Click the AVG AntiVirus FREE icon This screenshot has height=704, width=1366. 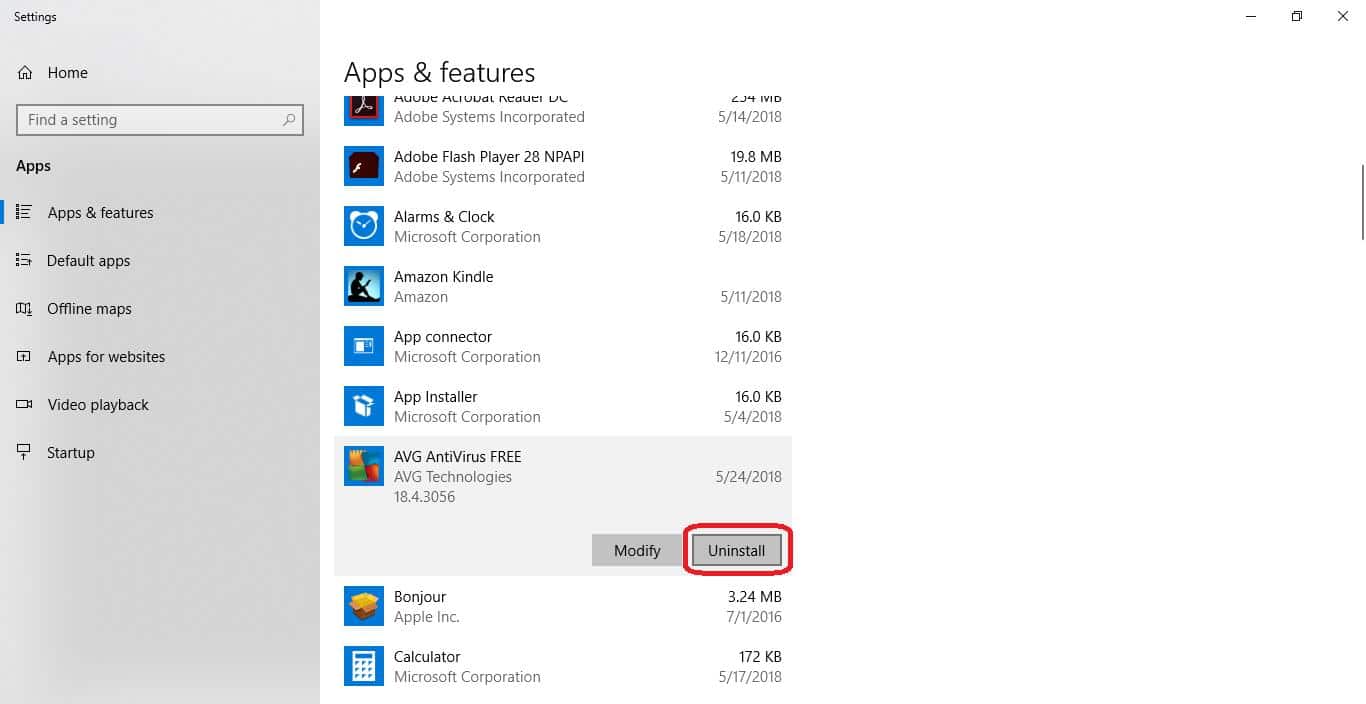(x=363, y=466)
